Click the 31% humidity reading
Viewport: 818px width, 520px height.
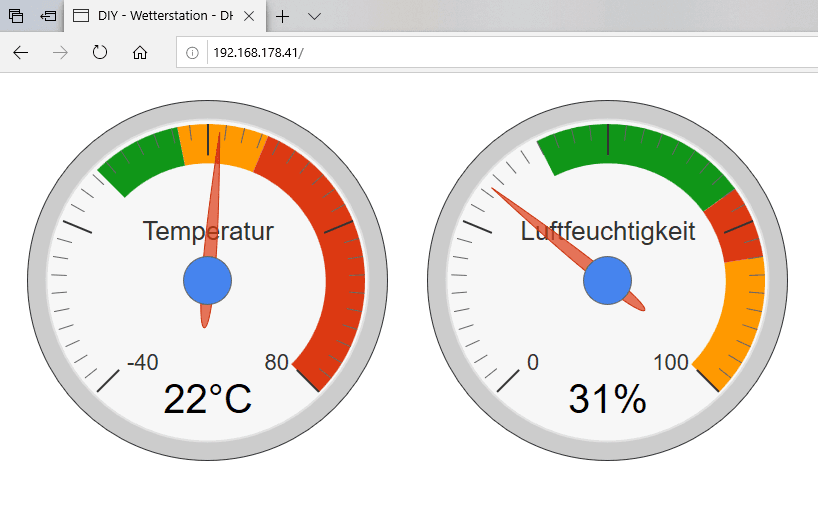coord(608,400)
